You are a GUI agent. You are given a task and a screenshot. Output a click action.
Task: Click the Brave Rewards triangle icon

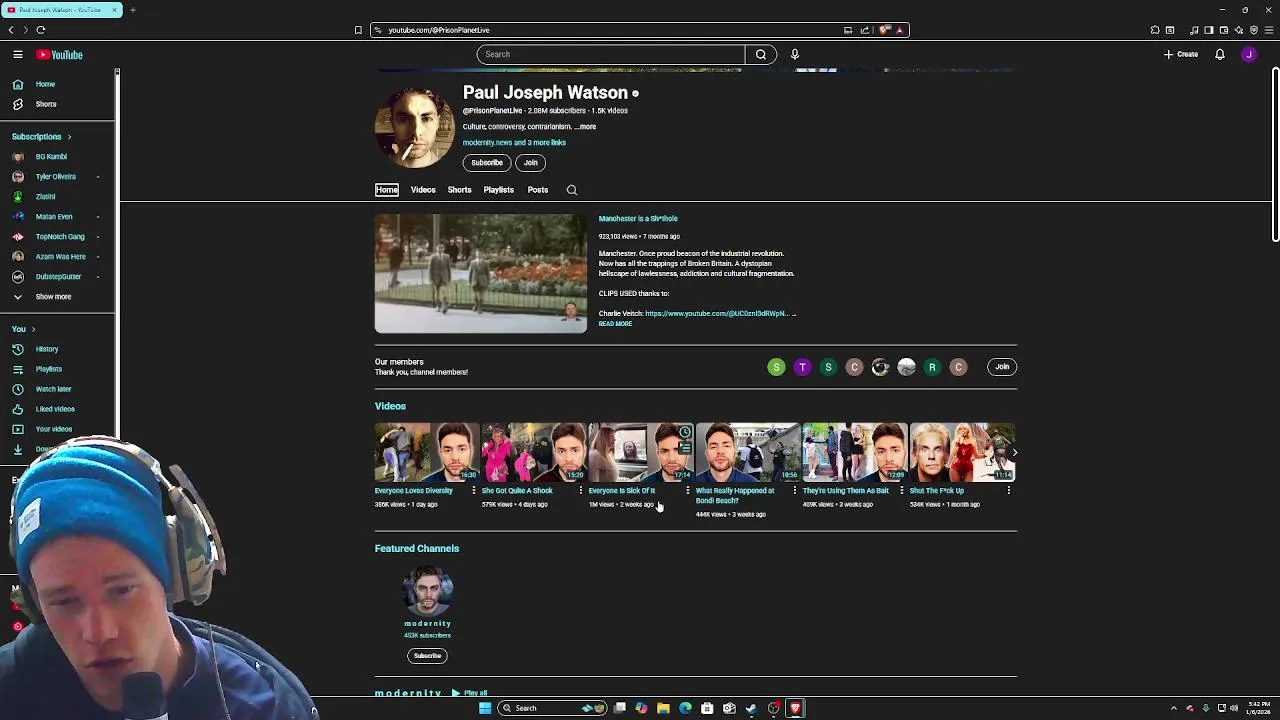(899, 30)
